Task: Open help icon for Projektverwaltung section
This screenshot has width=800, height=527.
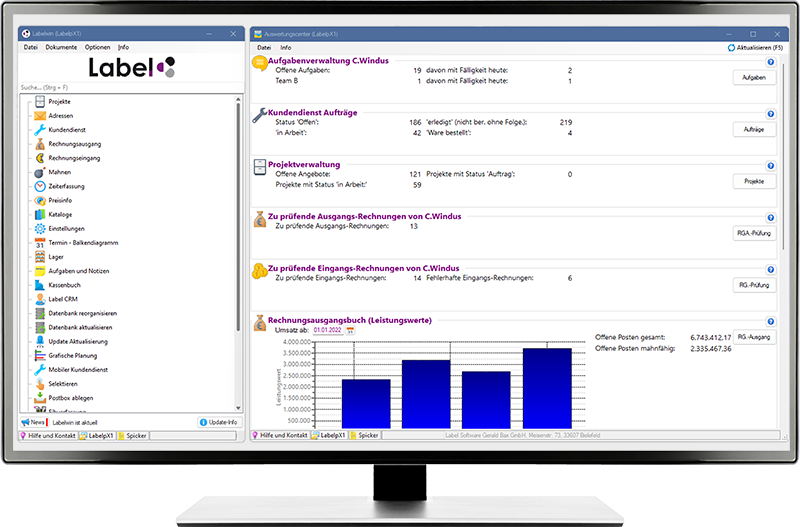Action: click(x=770, y=166)
